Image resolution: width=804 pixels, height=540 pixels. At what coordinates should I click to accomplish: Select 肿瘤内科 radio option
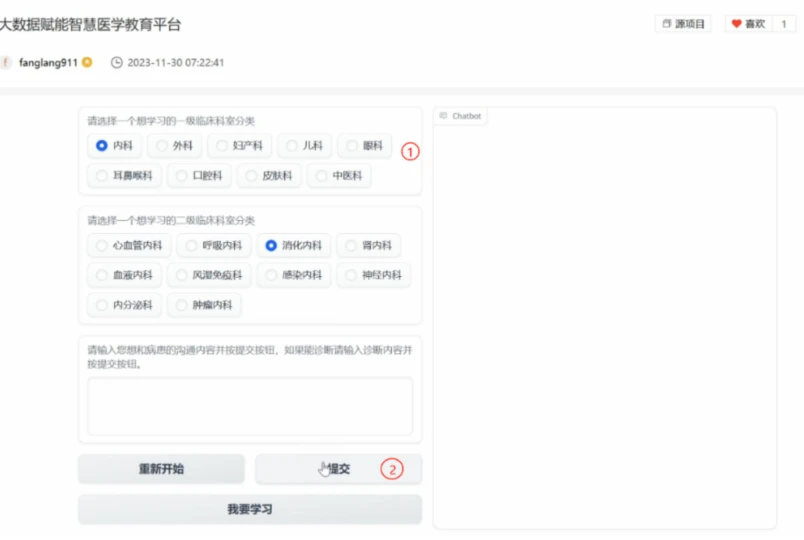(204, 305)
